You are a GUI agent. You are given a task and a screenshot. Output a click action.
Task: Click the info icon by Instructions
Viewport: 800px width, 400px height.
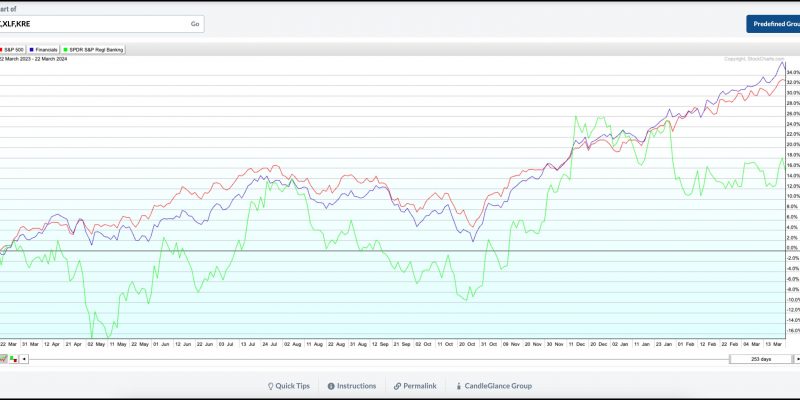point(331,386)
